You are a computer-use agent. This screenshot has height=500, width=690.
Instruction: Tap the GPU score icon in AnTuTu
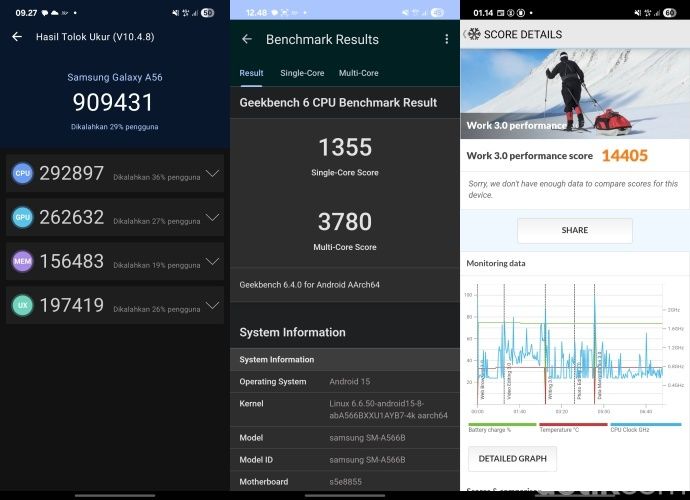[22, 217]
